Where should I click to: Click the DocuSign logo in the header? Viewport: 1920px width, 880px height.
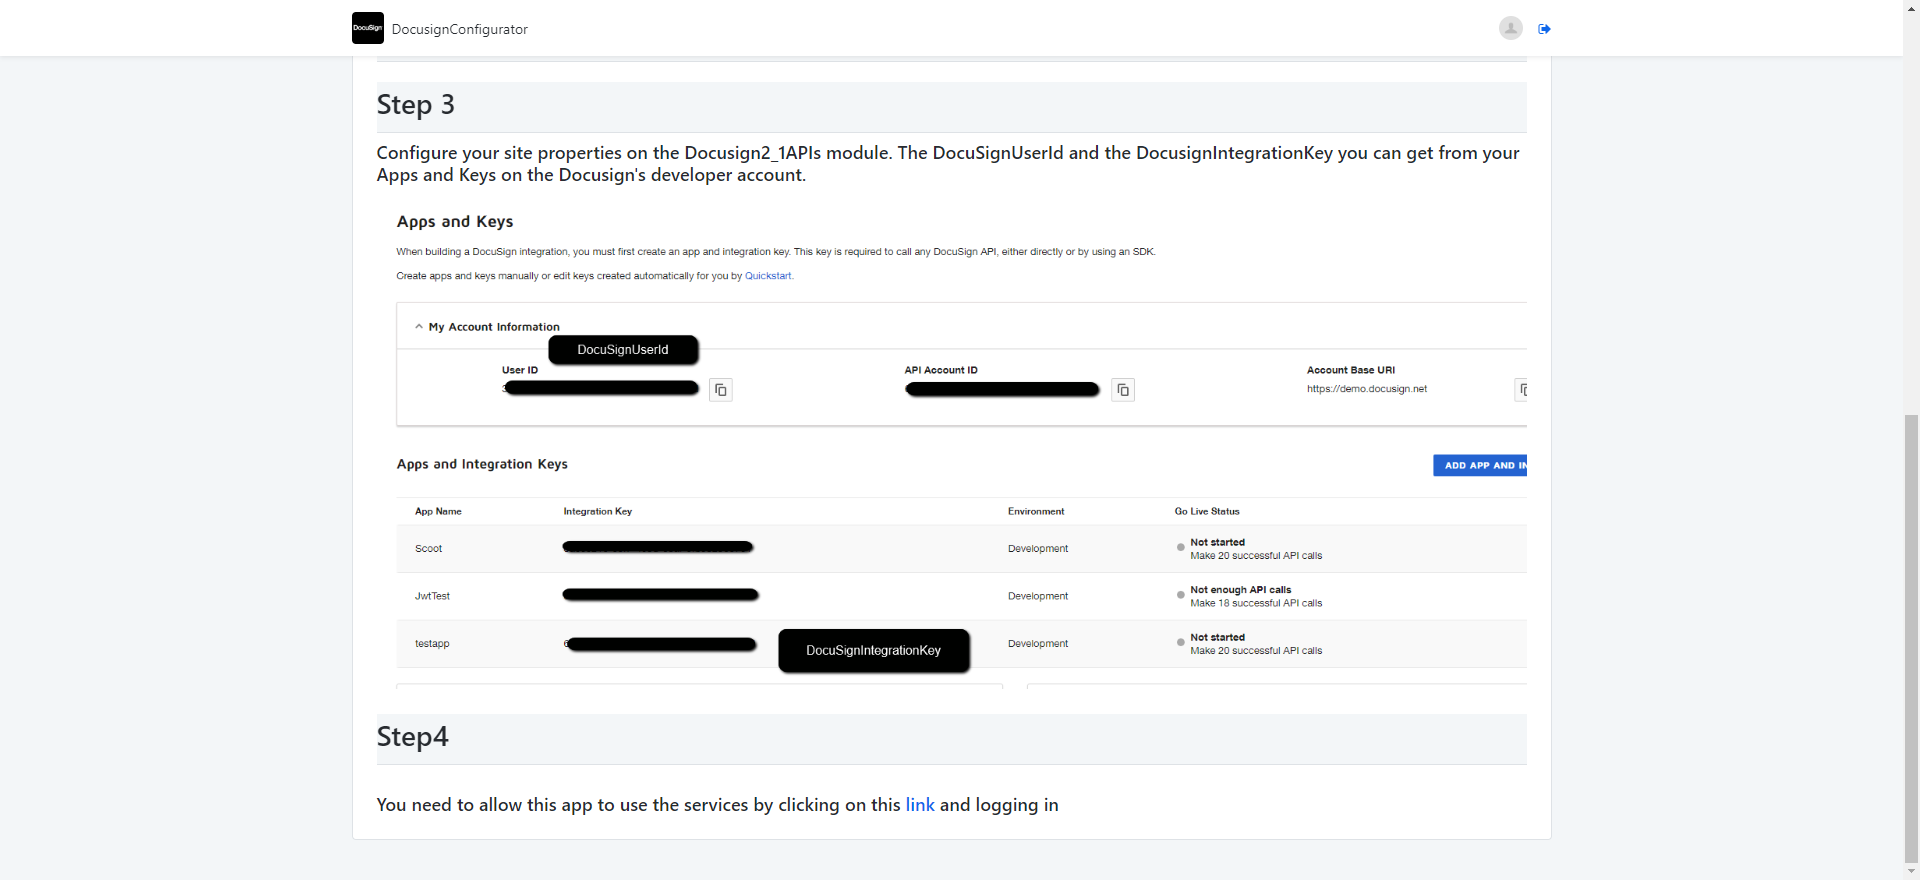(368, 28)
